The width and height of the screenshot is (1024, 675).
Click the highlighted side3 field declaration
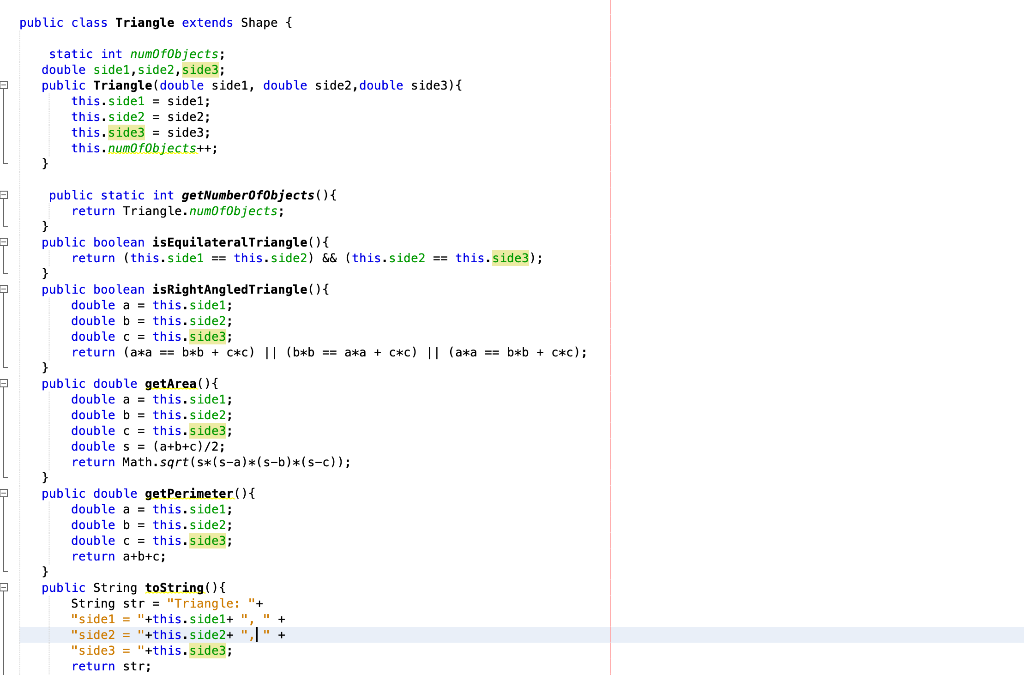point(202,70)
